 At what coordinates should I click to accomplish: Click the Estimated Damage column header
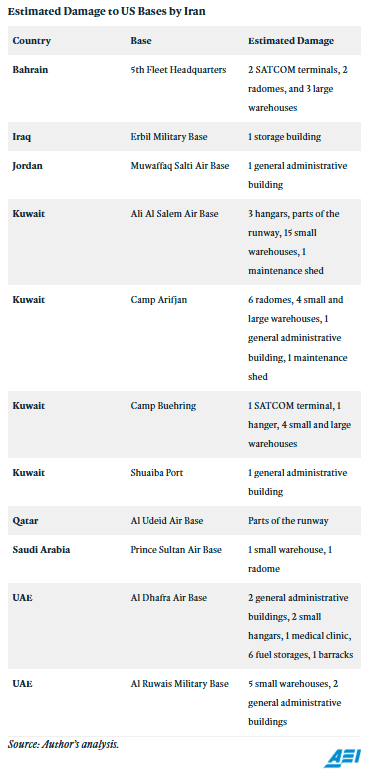(291, 41)
